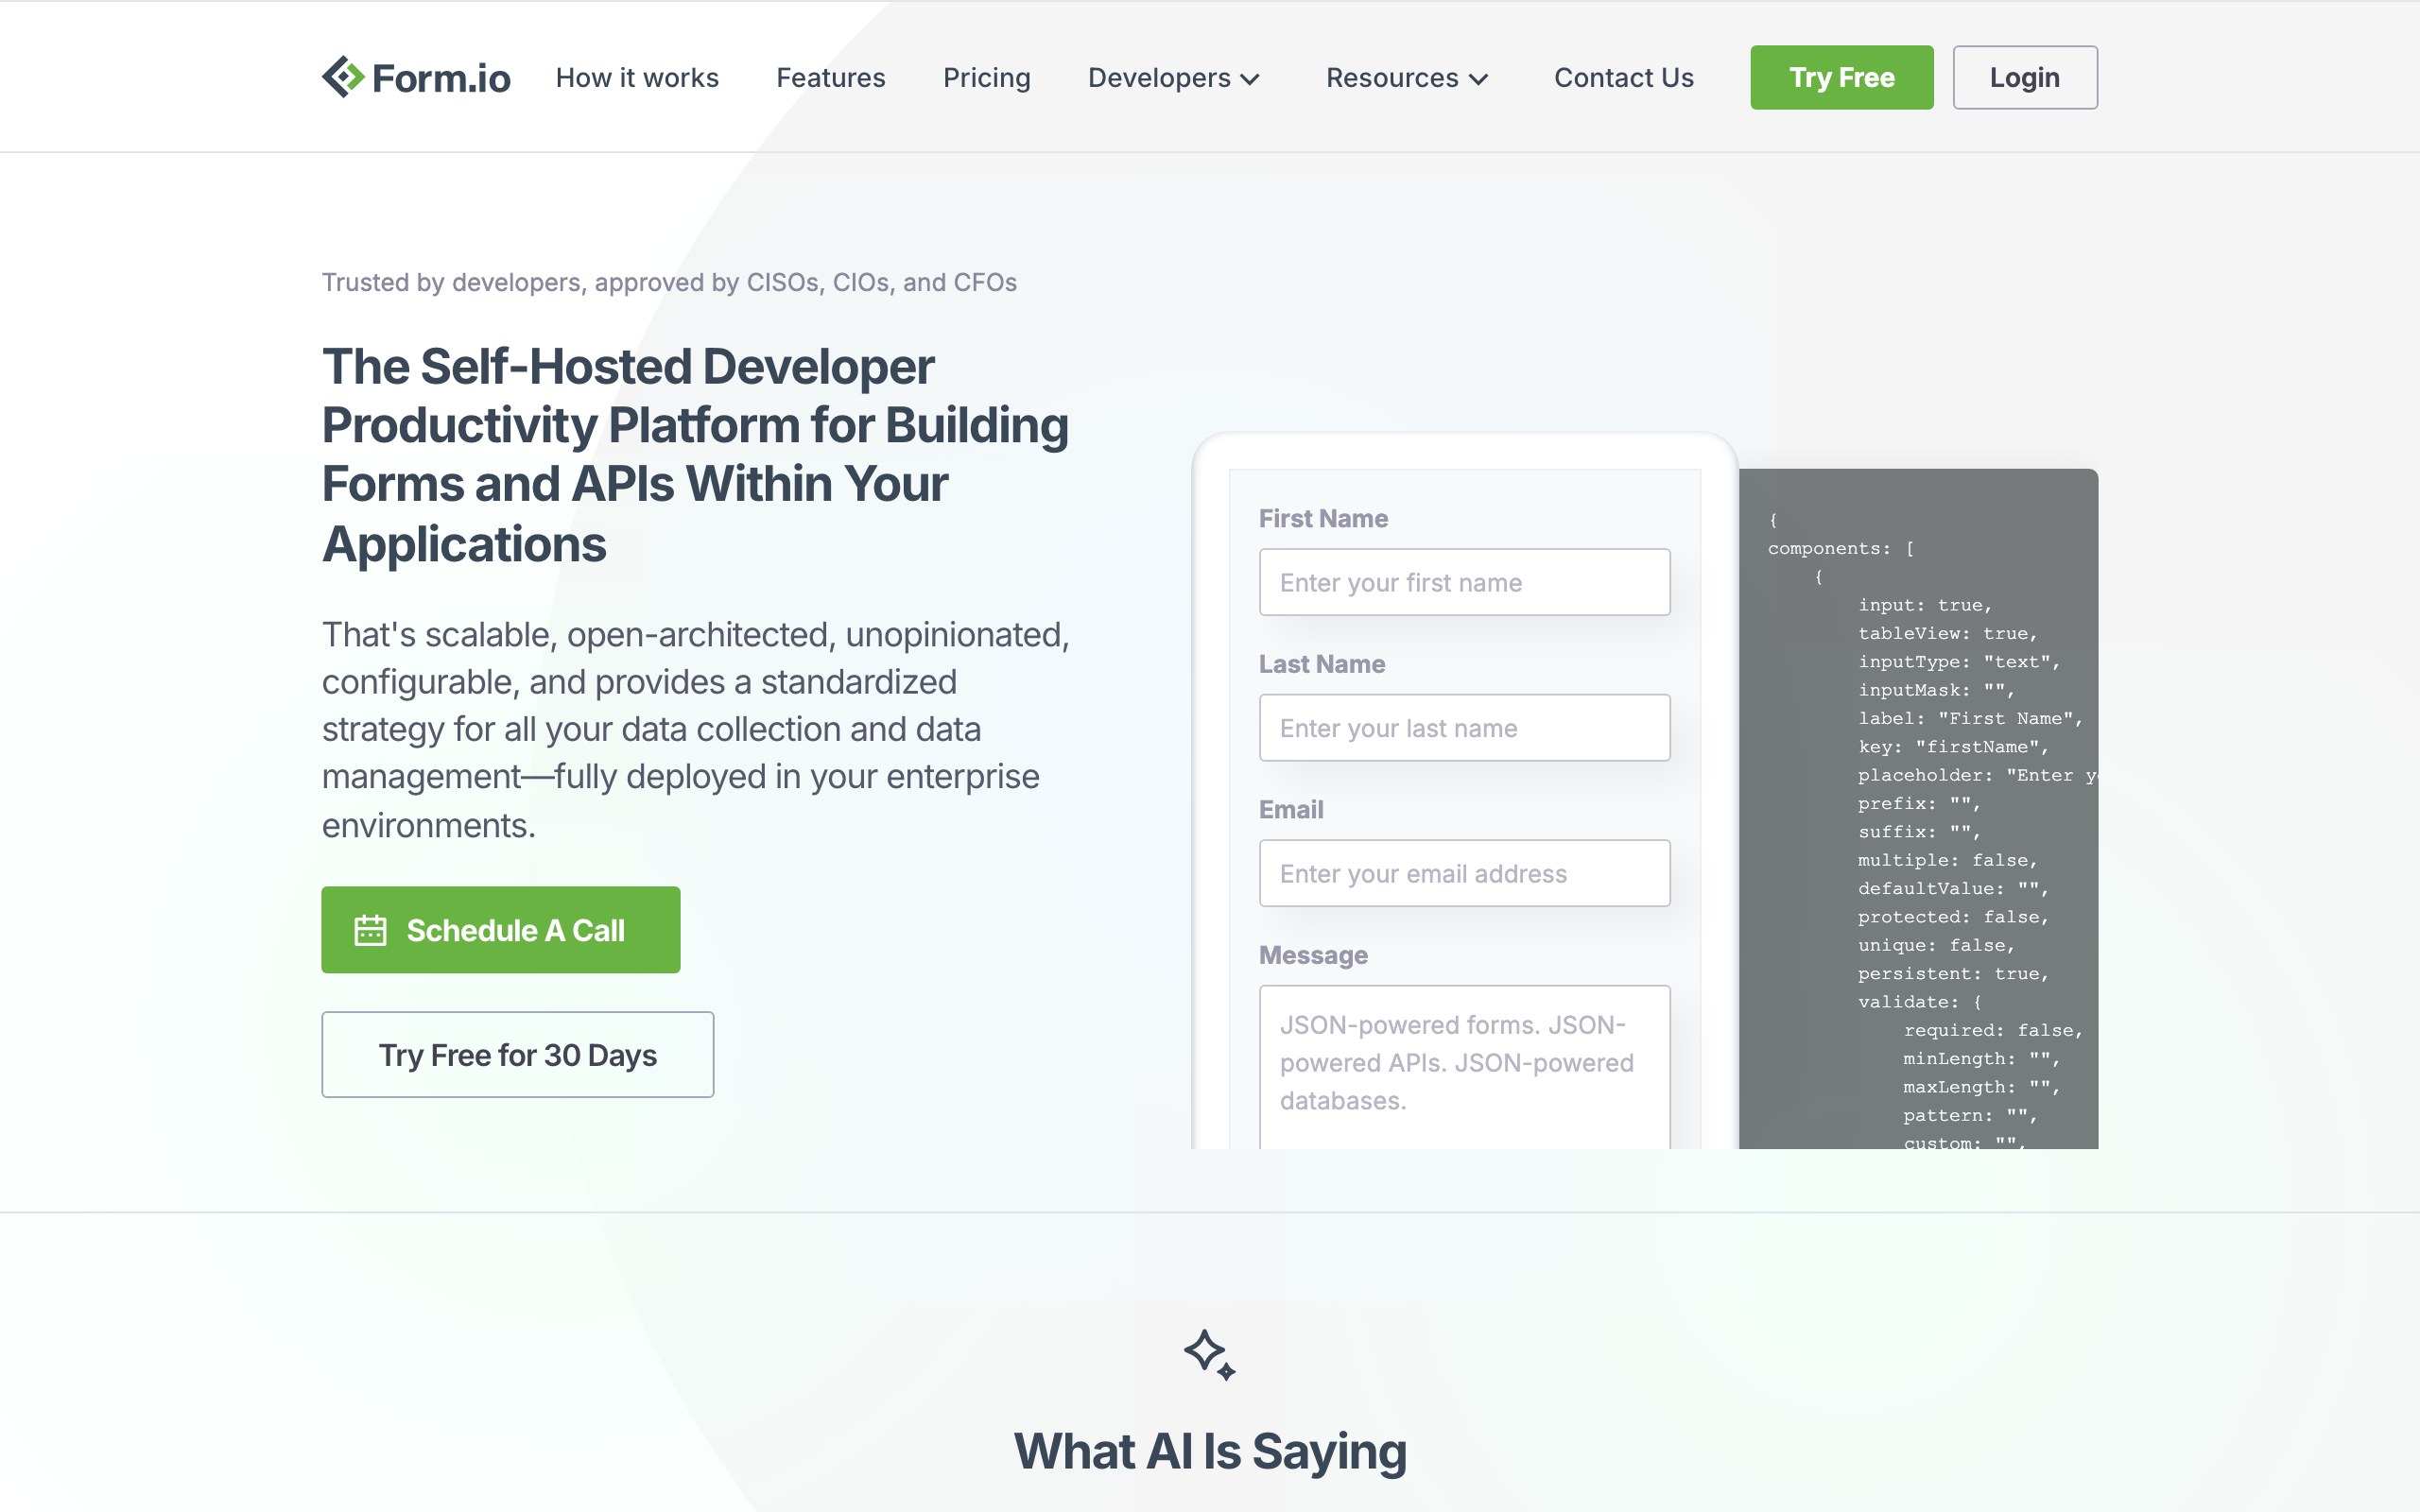Open the Features nav link
Viewport: 2420px width, 1512px height.
point(830,78)
